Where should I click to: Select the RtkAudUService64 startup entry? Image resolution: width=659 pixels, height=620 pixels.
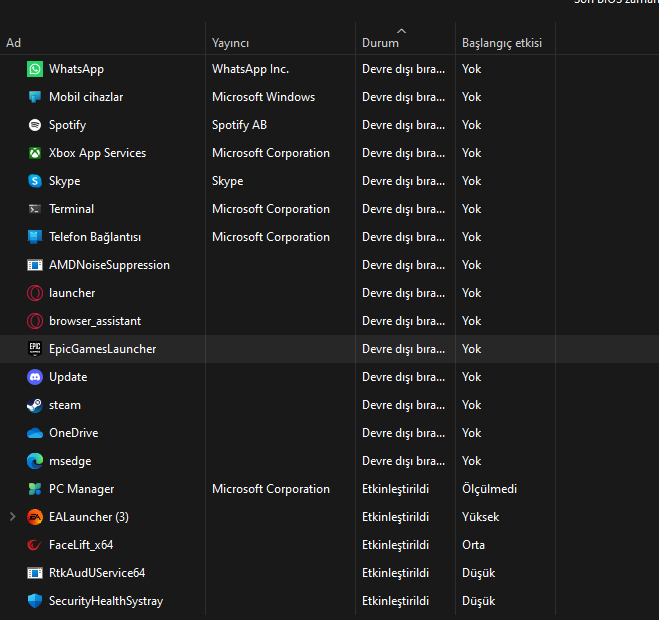click(x=97, y=573)
